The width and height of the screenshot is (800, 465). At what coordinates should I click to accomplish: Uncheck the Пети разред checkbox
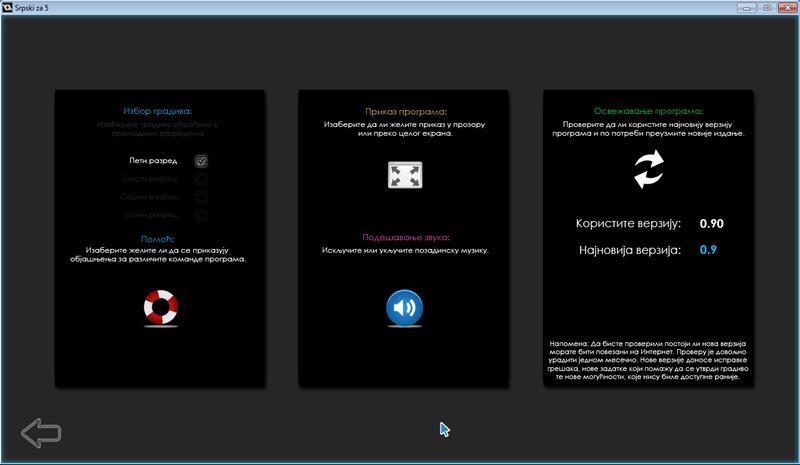[201, 161]
